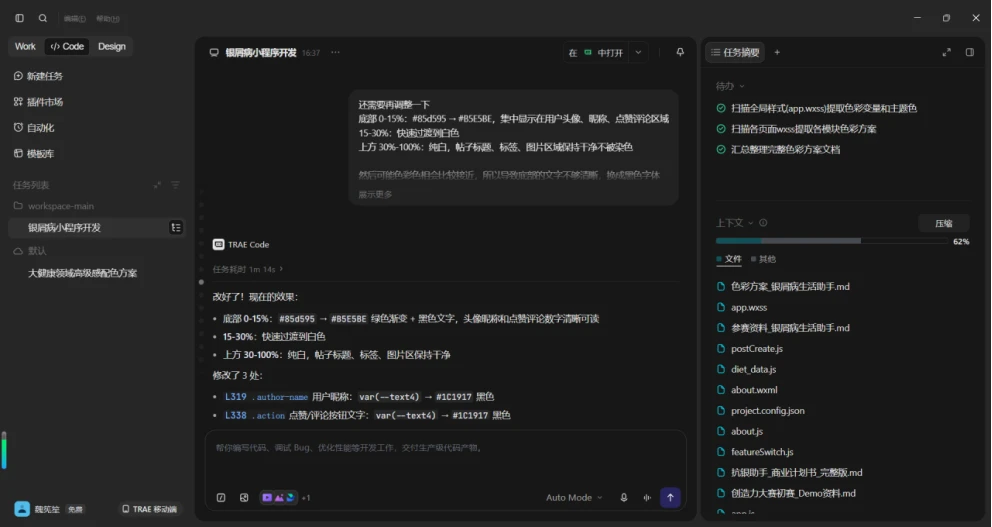992x527 pixels.
Task: Expand dropdown arrow next to 中打开
Action: (x=638, y=53)
